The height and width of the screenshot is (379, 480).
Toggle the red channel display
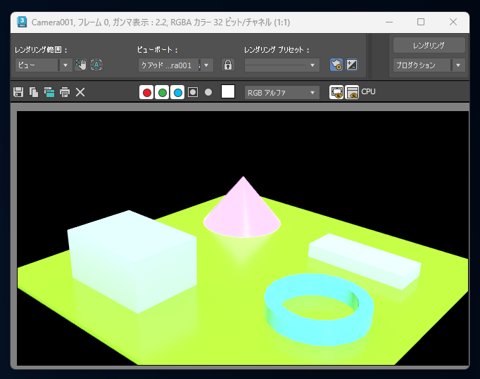[x=146, y=92]
